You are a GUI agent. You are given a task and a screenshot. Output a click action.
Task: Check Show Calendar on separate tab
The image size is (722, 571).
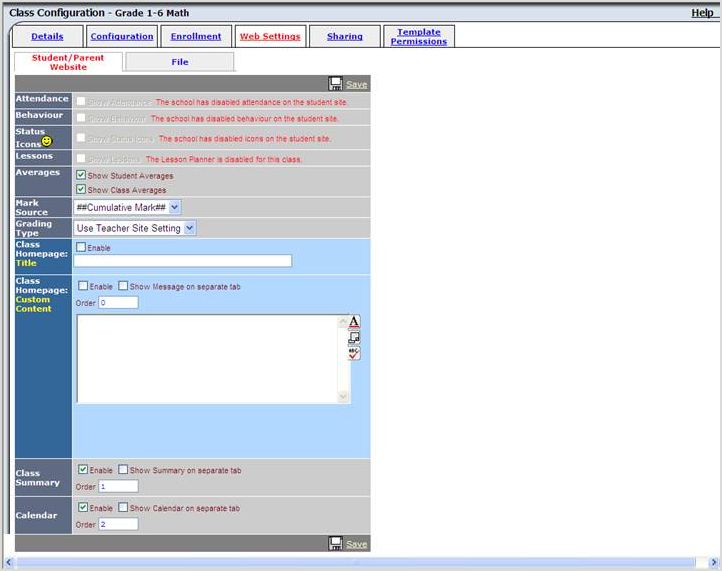pyautogui.click(x=123, y=508)
